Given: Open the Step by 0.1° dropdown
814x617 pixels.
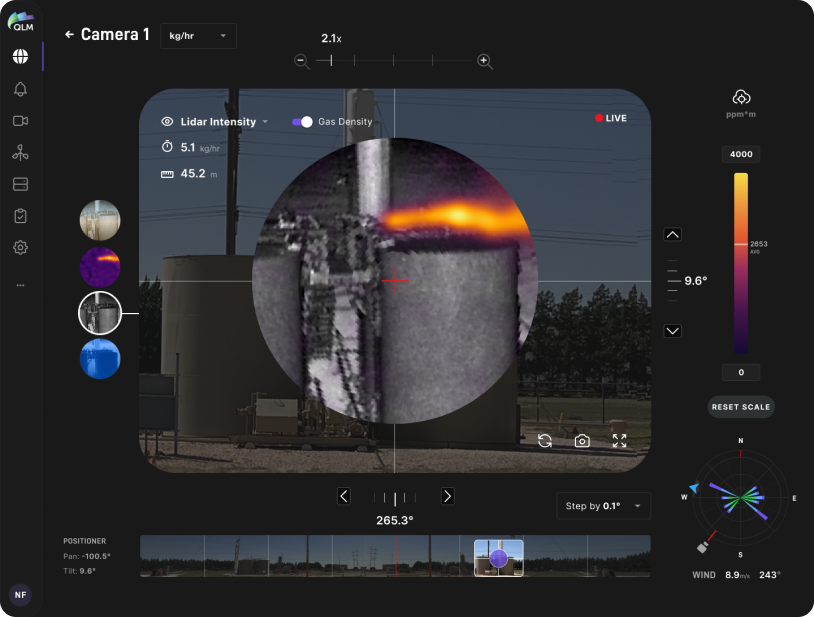Looking at the screenshot, I should 603,506.
